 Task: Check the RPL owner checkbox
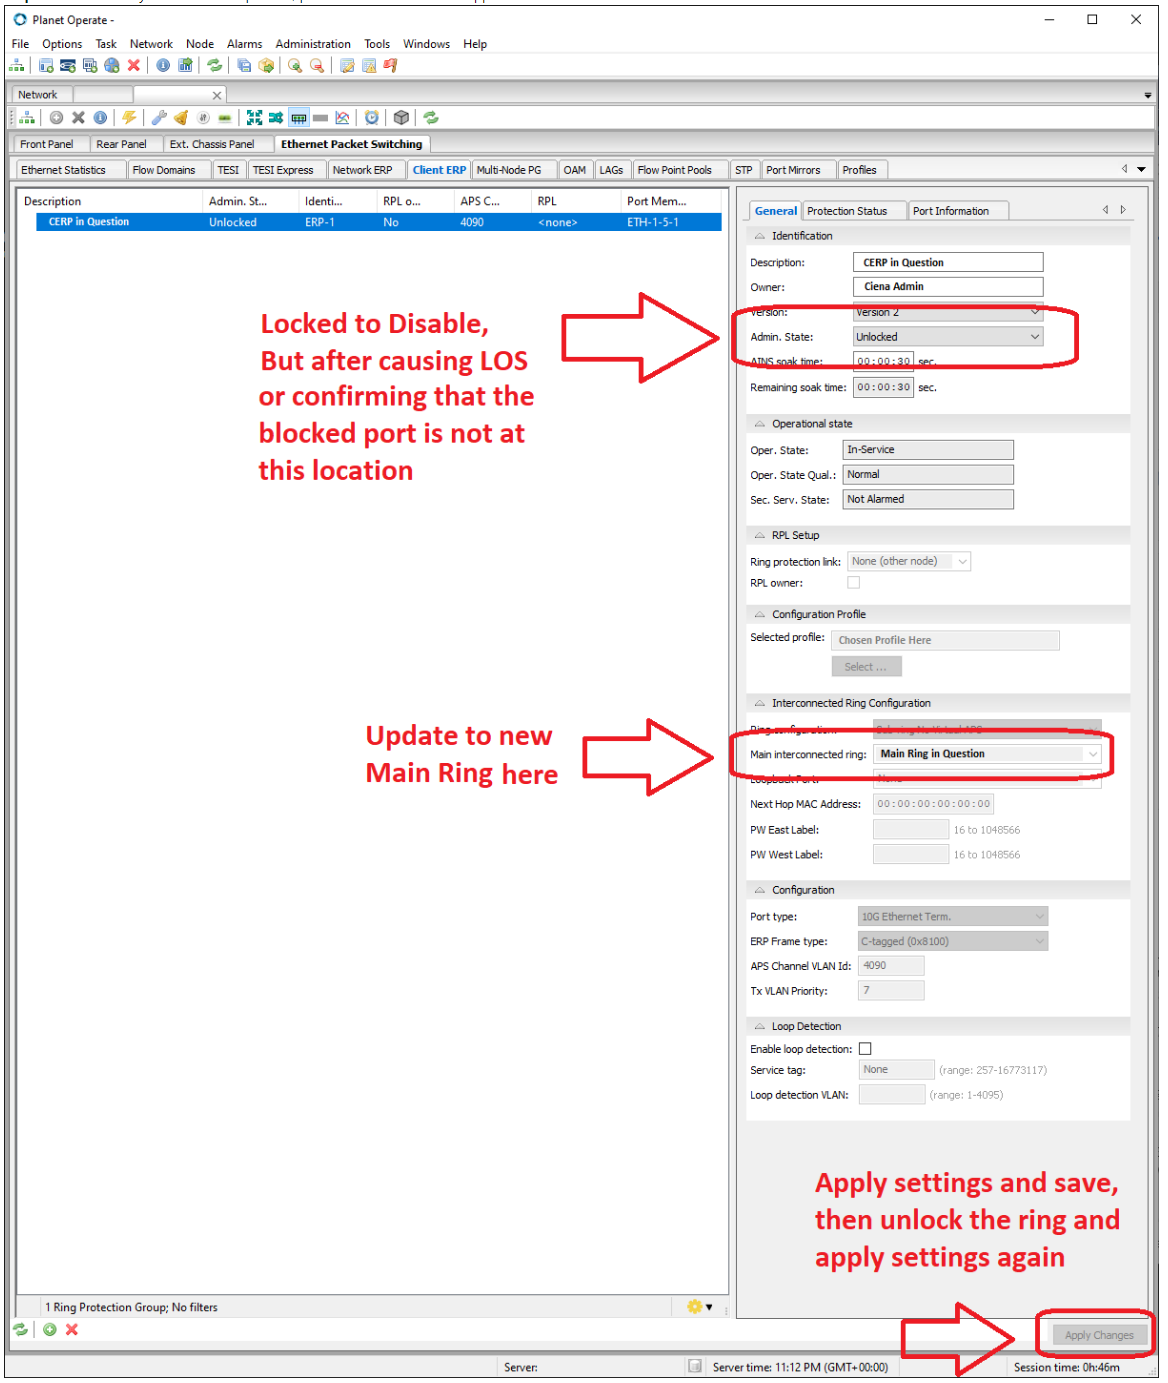[x=853, y=582]
